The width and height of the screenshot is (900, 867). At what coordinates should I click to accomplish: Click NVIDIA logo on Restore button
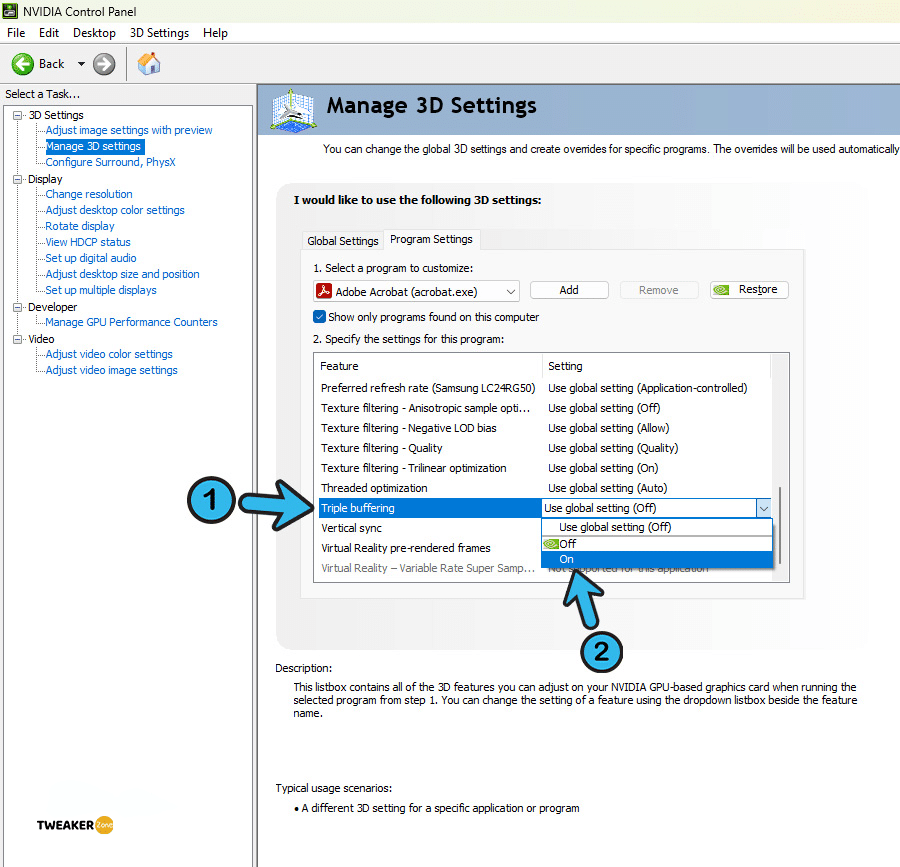(721, 290)
